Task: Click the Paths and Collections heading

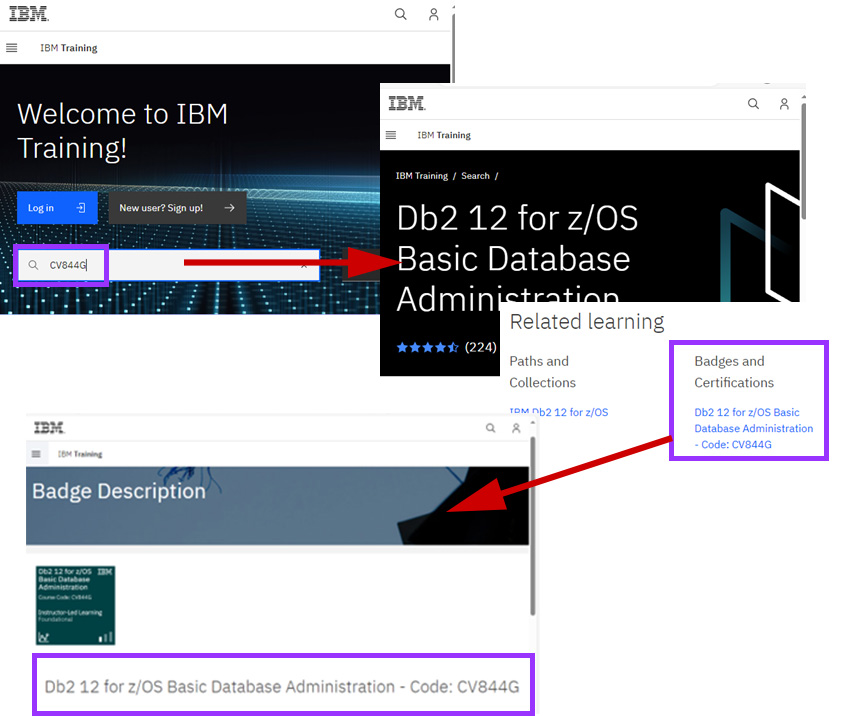Action: [542, 372]
